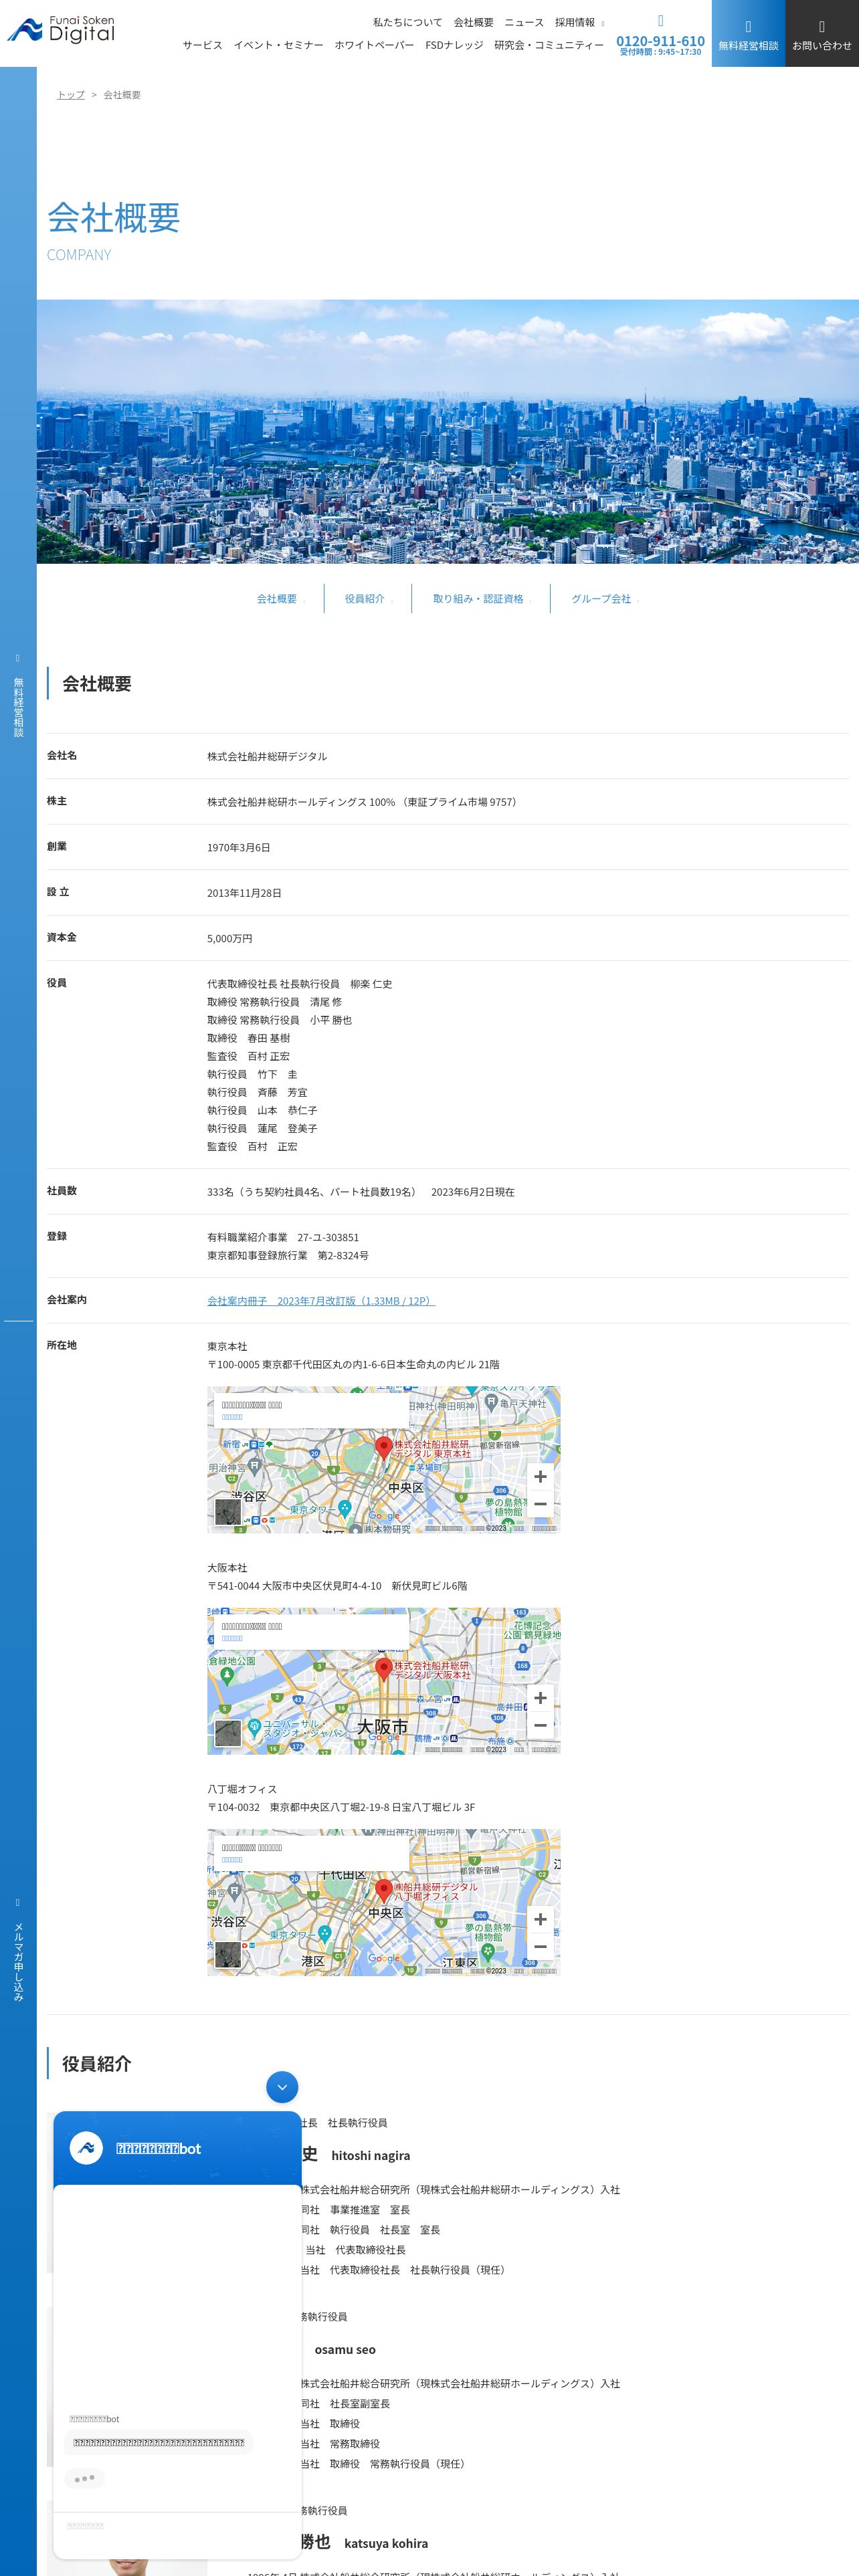Image resolution: width=859 pixels, height=2576 pixels.
Task: Zoom out on the 東京本社 map
Action: (x=540, y=1504)
